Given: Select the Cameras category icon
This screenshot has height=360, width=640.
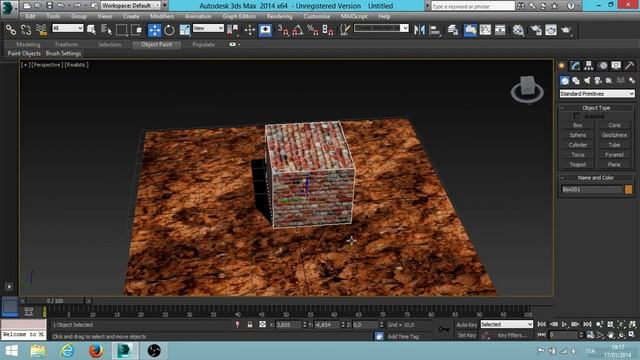Looking at the screenshot, I should click(x=598, y=81).
